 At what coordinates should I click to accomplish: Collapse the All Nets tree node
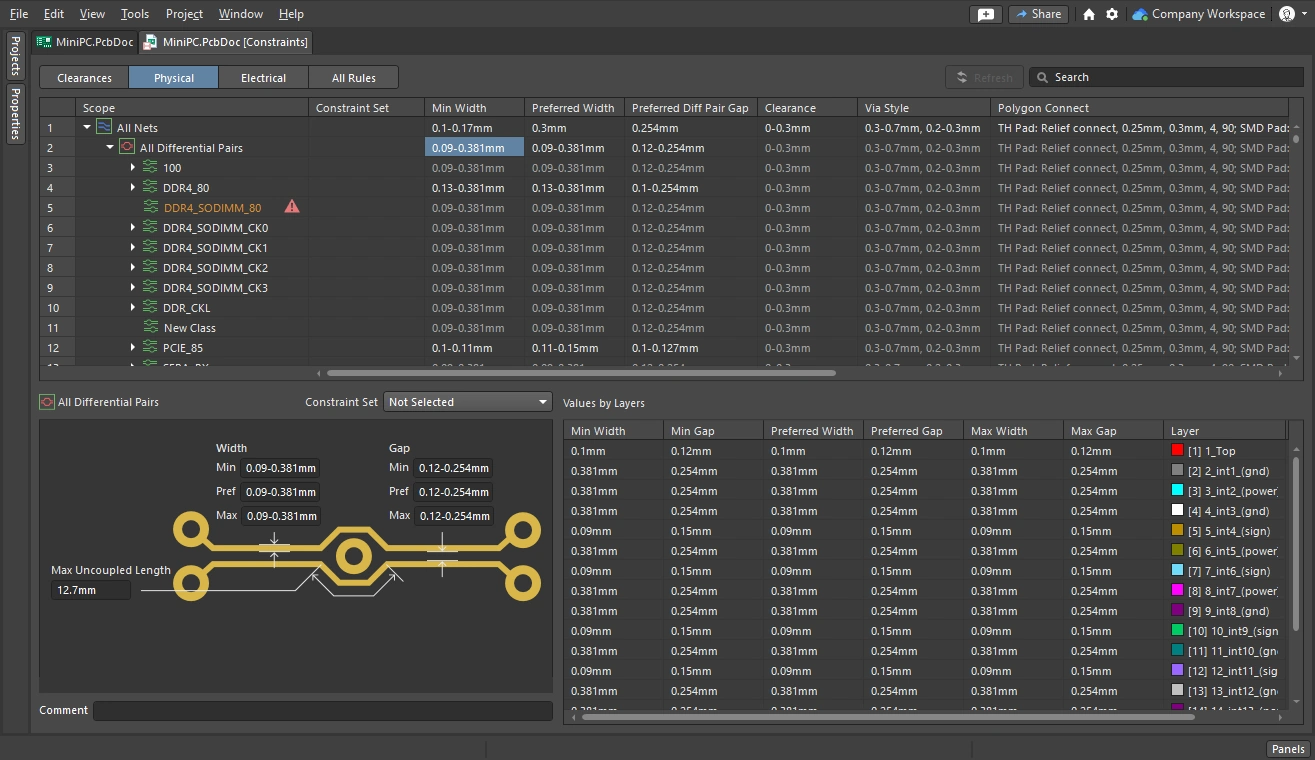pos(88,128)
